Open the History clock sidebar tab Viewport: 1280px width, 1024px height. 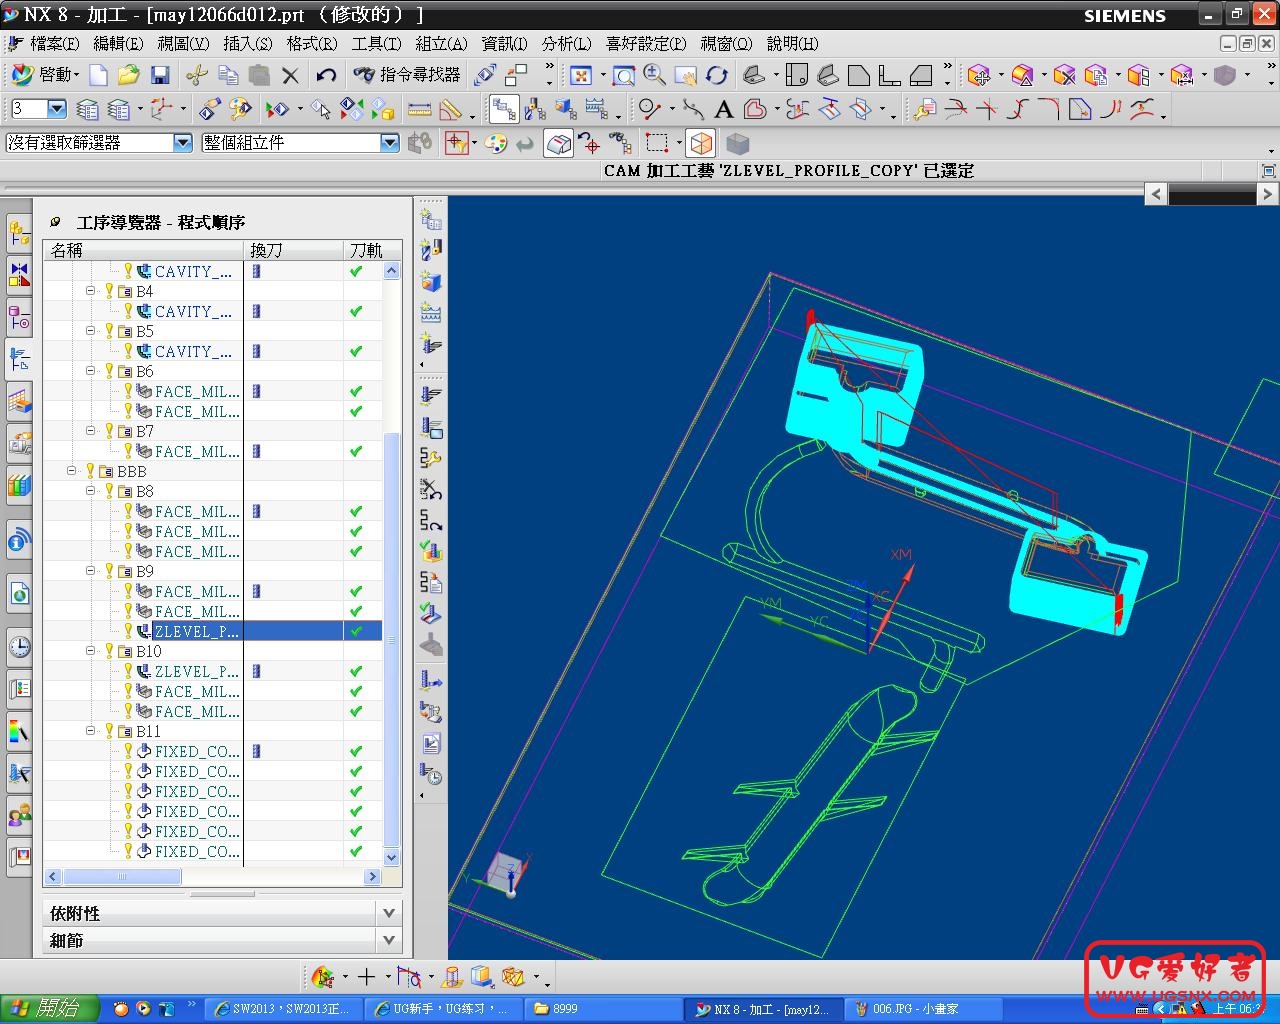(19, 647)
